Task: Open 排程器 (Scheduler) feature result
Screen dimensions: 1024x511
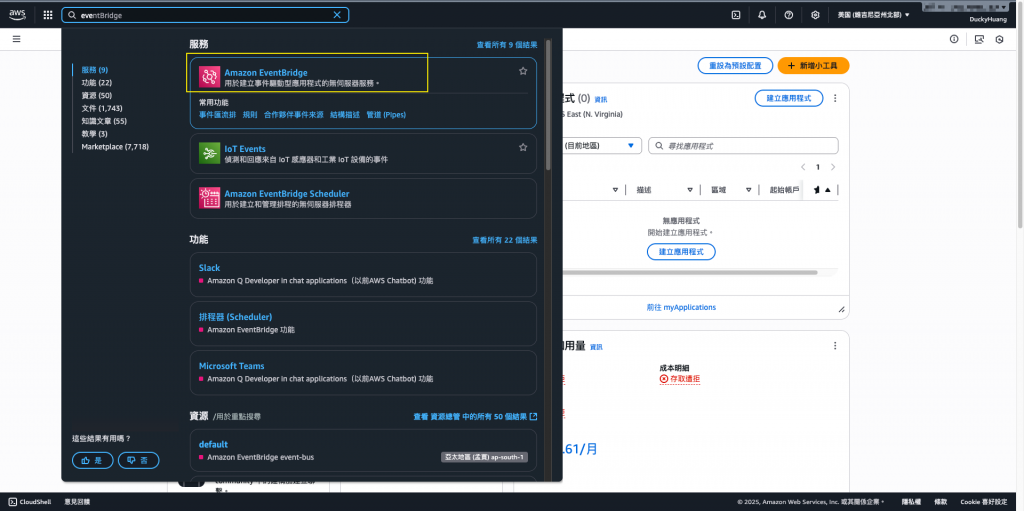Action: 235,317
